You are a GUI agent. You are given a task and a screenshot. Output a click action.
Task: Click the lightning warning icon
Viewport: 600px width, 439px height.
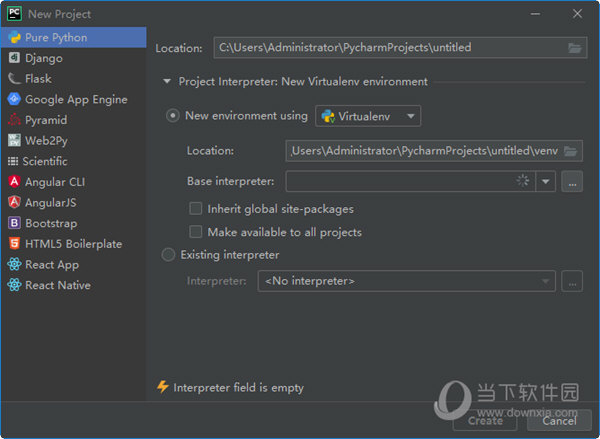(x=163, y=387)
